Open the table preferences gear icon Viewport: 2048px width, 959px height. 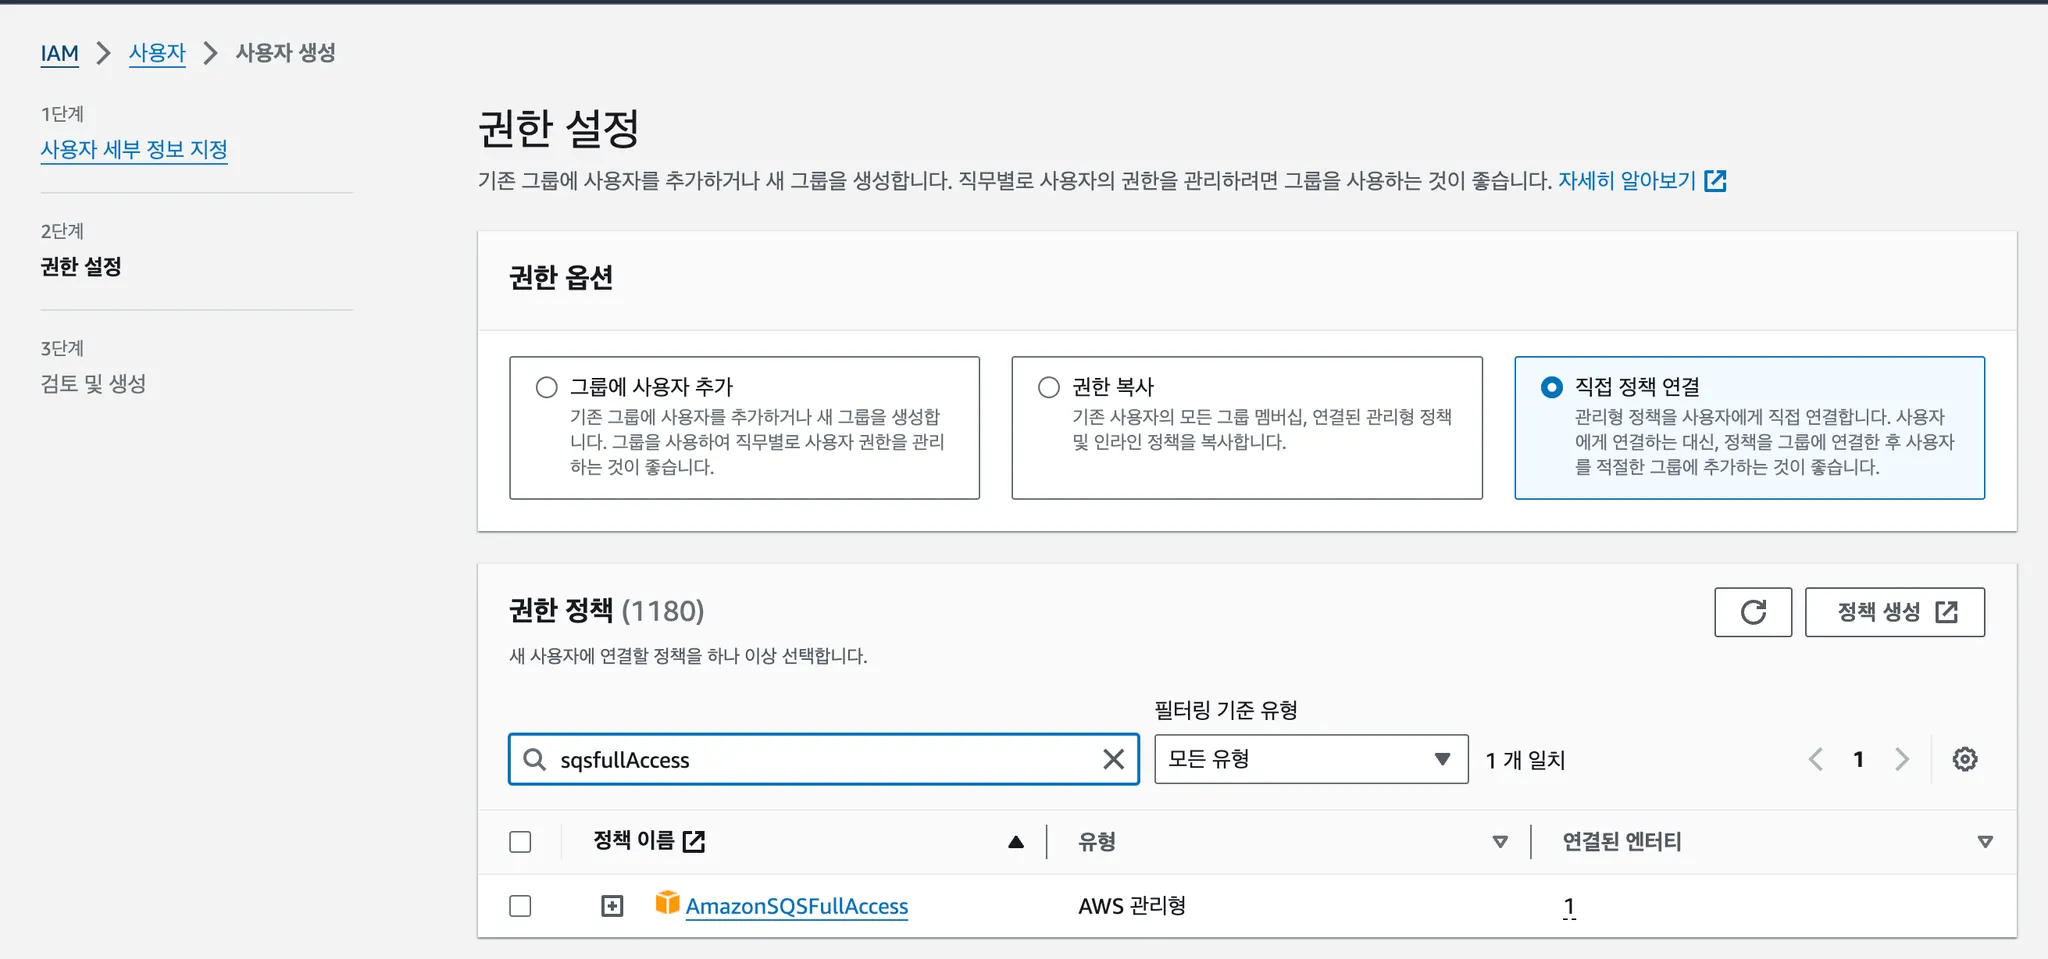[x=1965, y=760]
